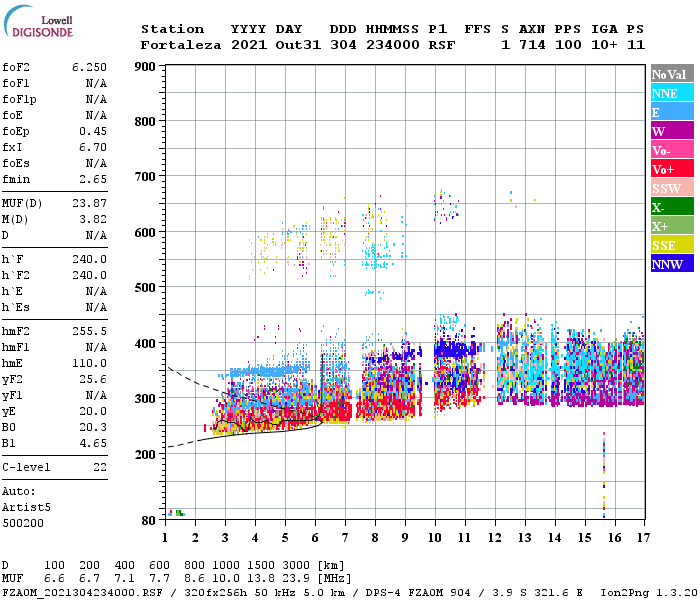Click the FZA0M_2021304234000.RSF filename
The width and height of the screenshot is (700, 600).
coord(82,593)
